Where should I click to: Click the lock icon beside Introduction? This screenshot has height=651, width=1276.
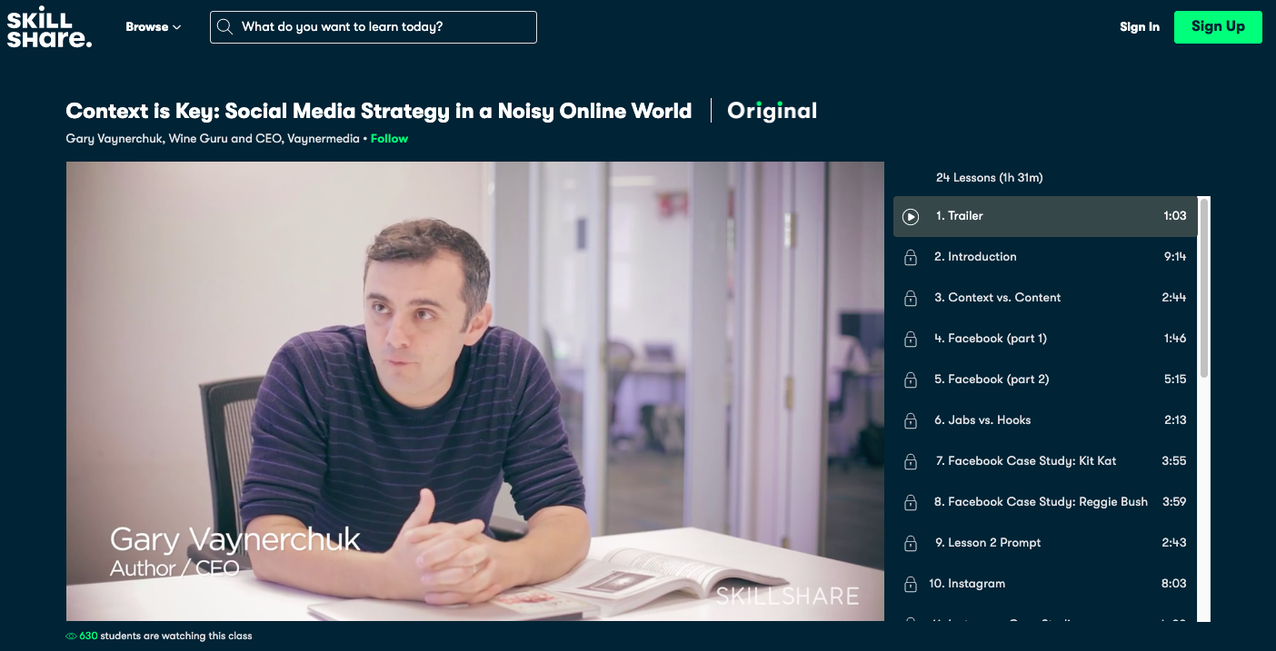[910, 257]
